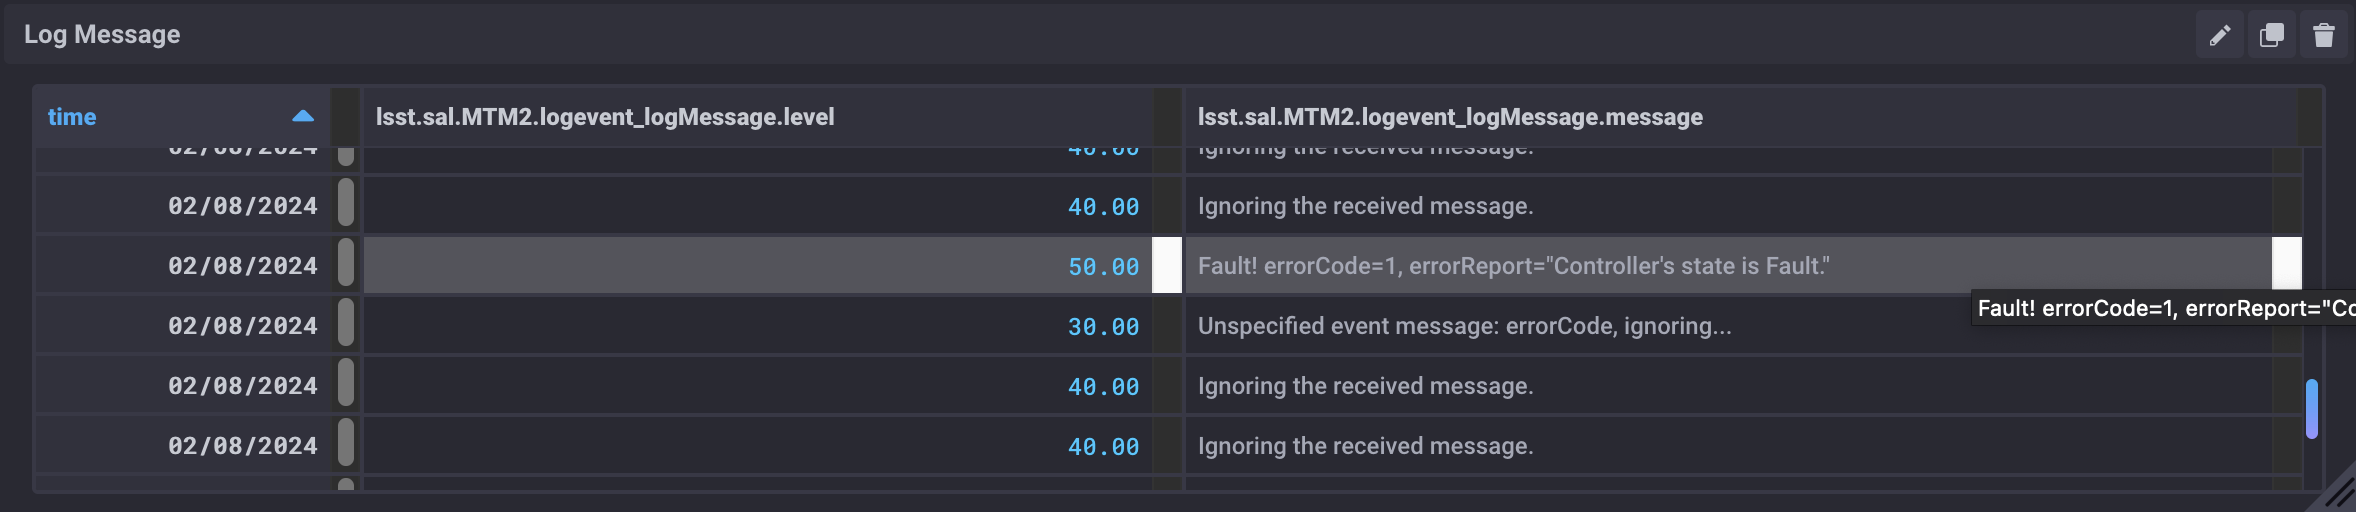Click the date cell in the Fault row
This screenshot has height=512, width=2356.
coord(242,266)
